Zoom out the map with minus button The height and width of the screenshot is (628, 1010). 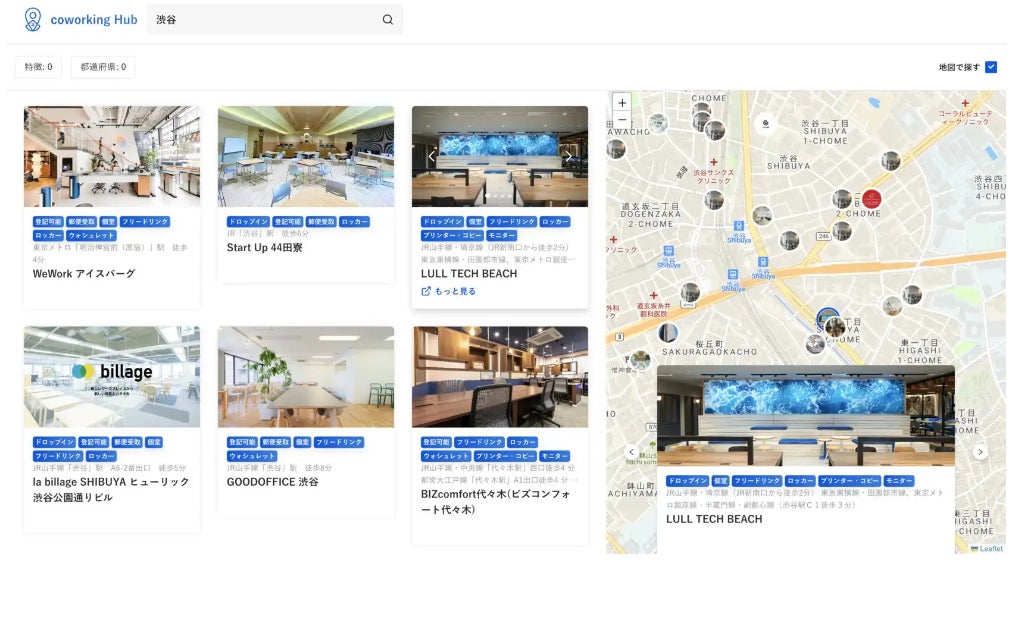pos(622,119)
